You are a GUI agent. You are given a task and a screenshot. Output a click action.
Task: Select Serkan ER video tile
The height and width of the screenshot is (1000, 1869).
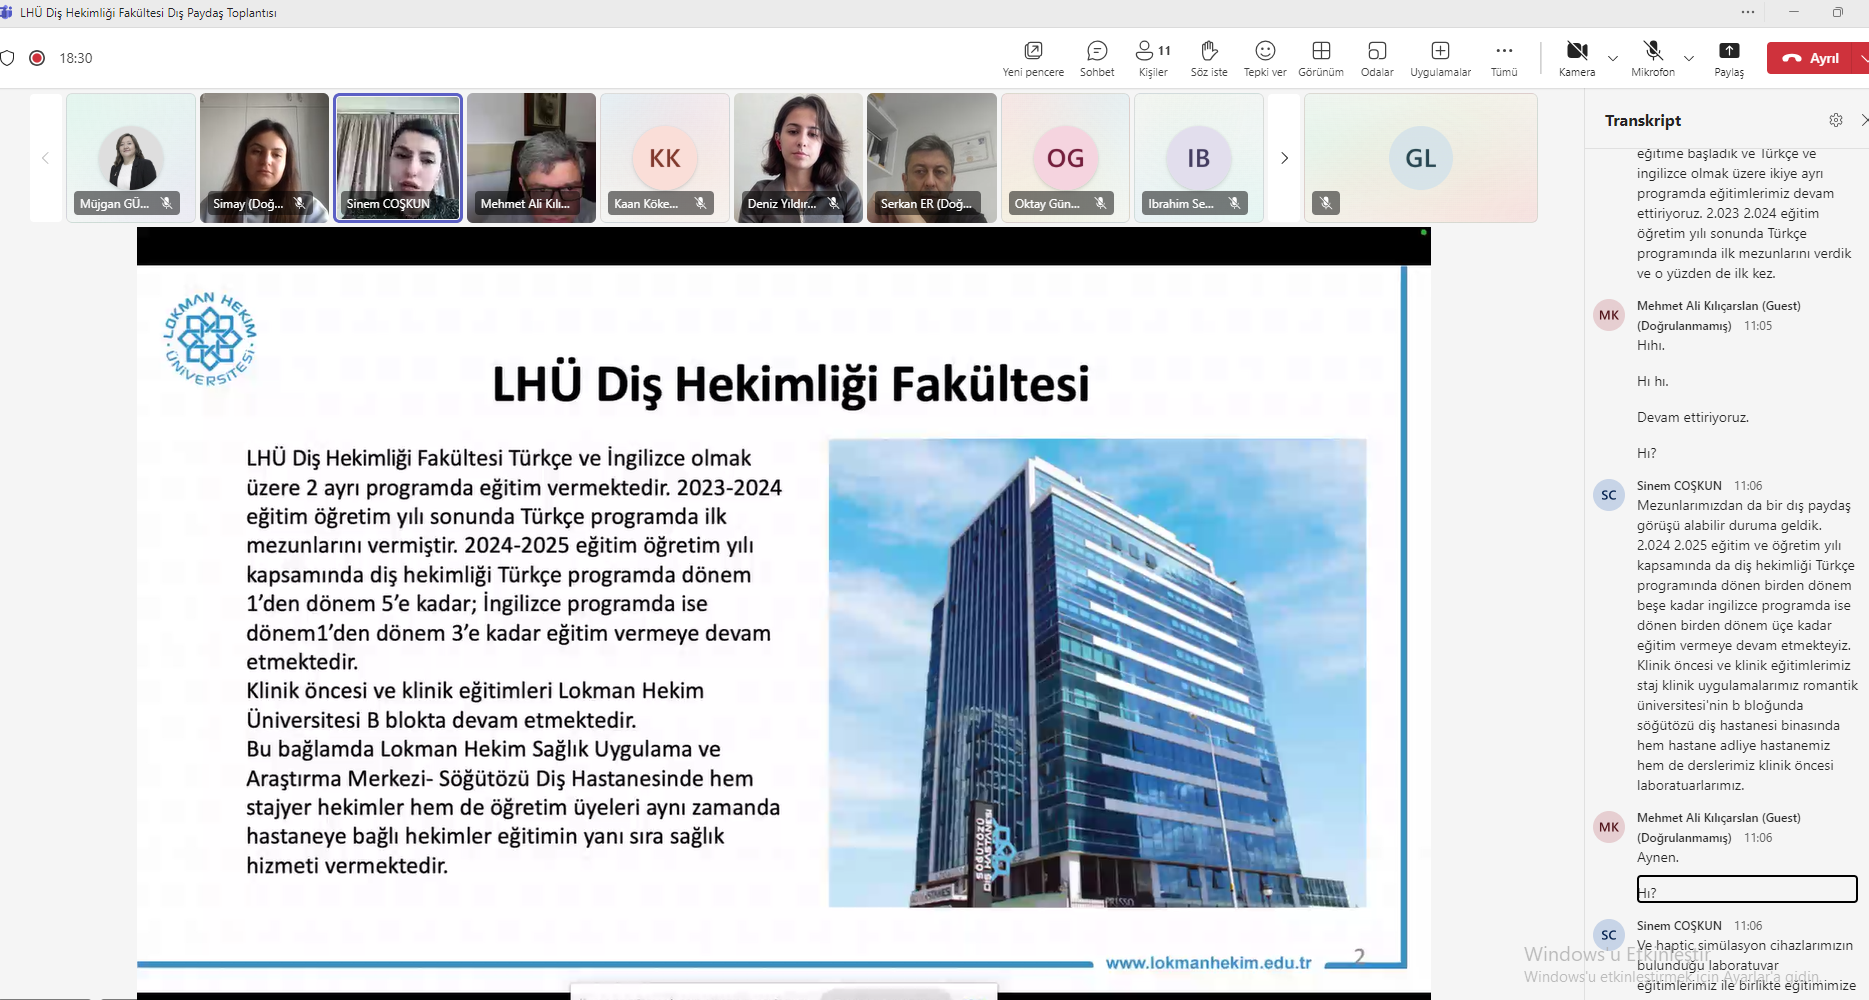932,158
